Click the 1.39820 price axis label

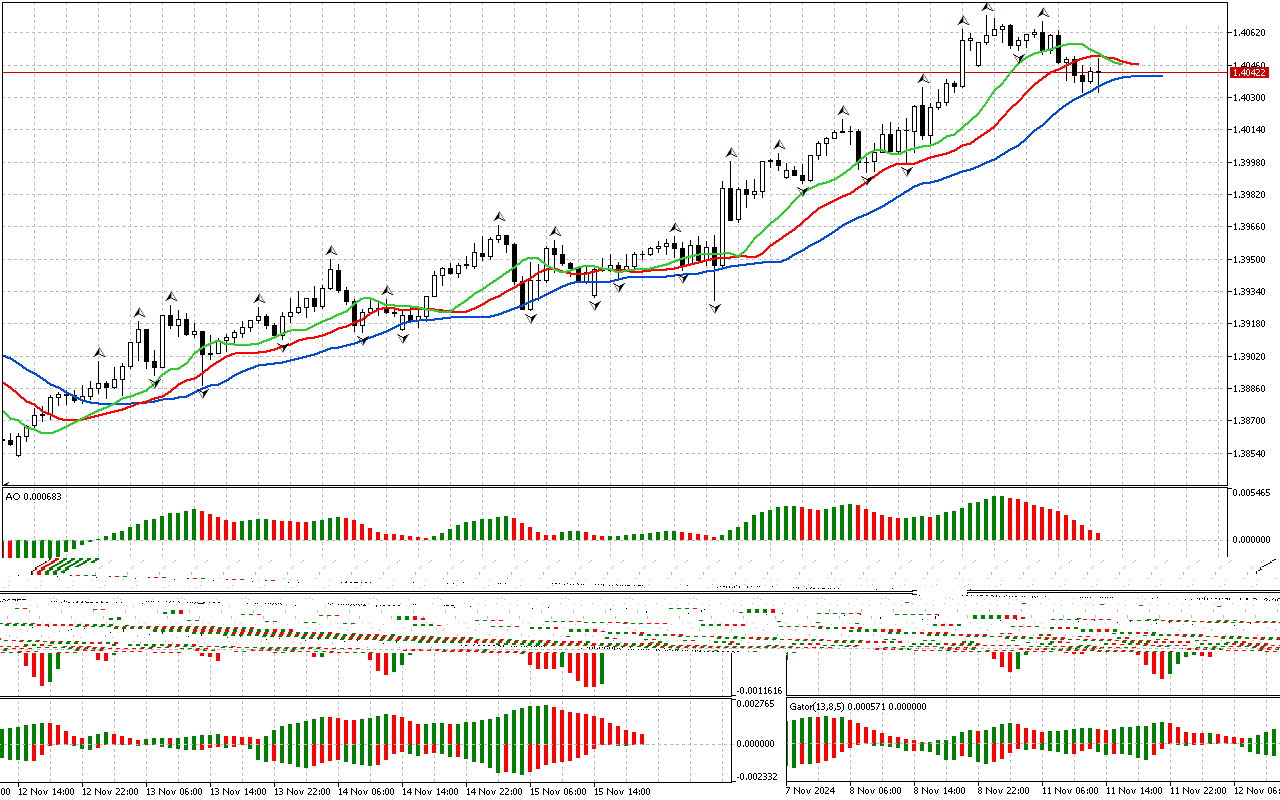pos(1250,195)
